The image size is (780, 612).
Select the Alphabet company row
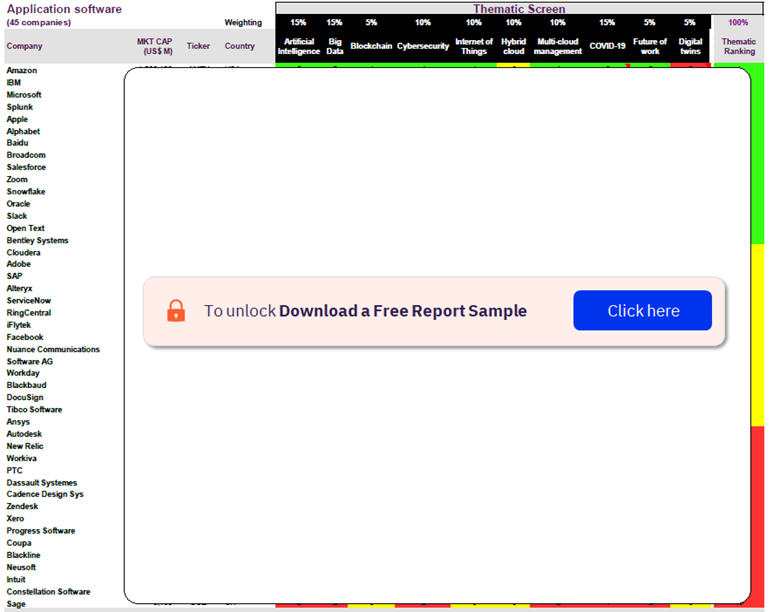(23, 131)
